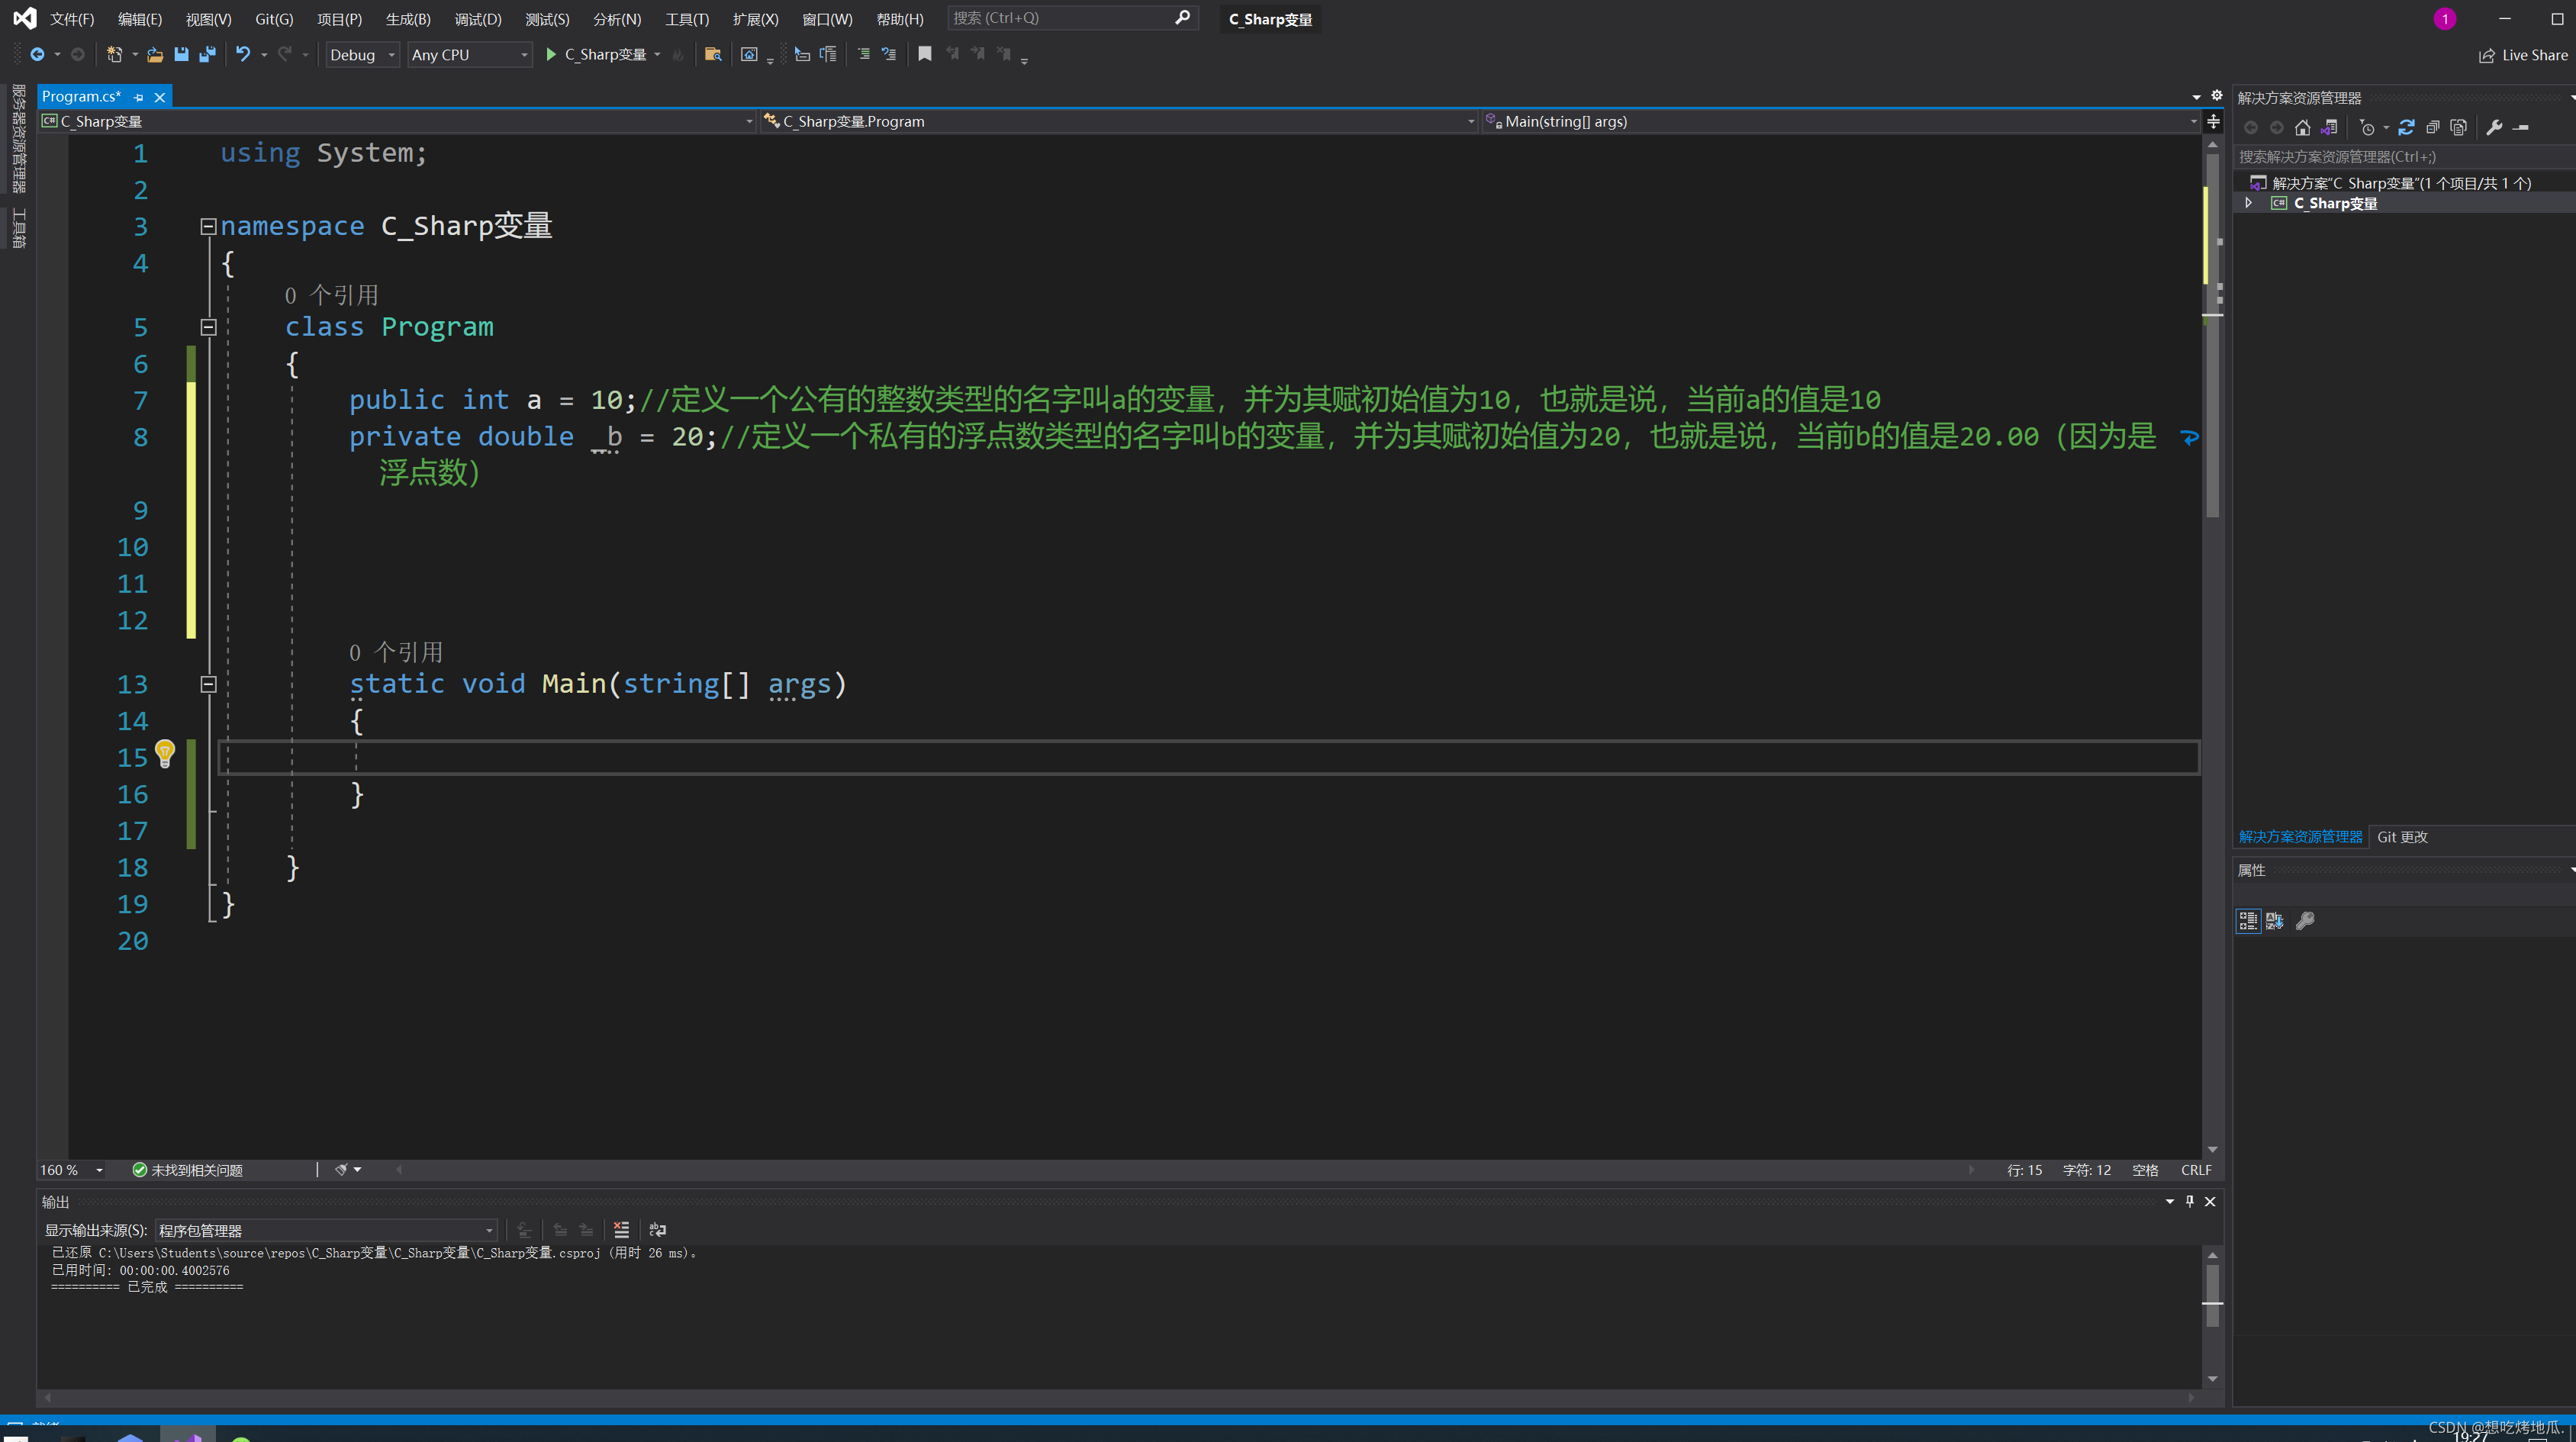Clear all output with the clear icon
The width and height of the screenshot is (2576, 1442).
[x=621, y=1230]
